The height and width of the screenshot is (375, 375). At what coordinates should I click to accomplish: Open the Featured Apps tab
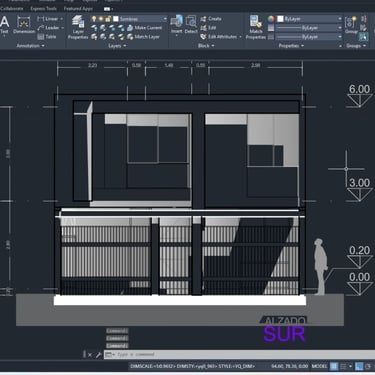pos(78,9)
